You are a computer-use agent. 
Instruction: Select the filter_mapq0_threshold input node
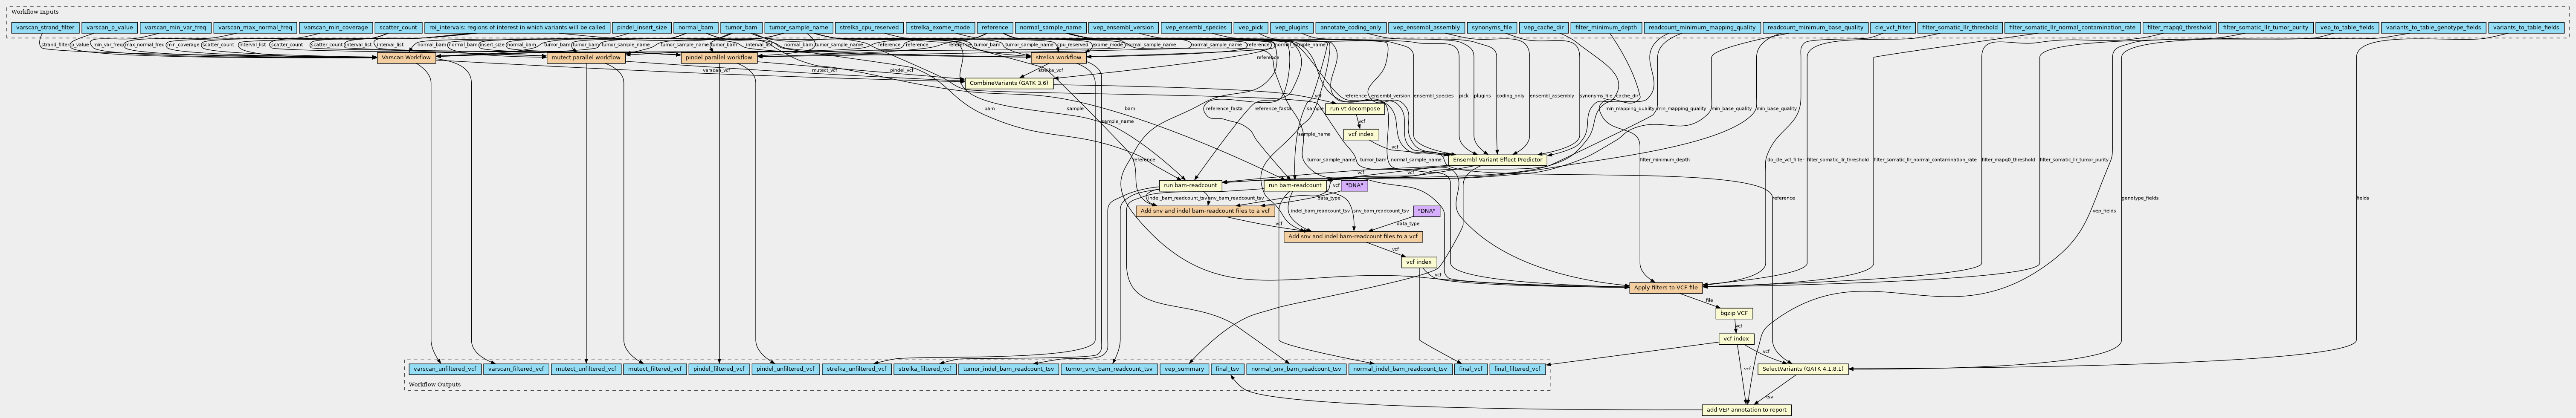coord(2179,28)
